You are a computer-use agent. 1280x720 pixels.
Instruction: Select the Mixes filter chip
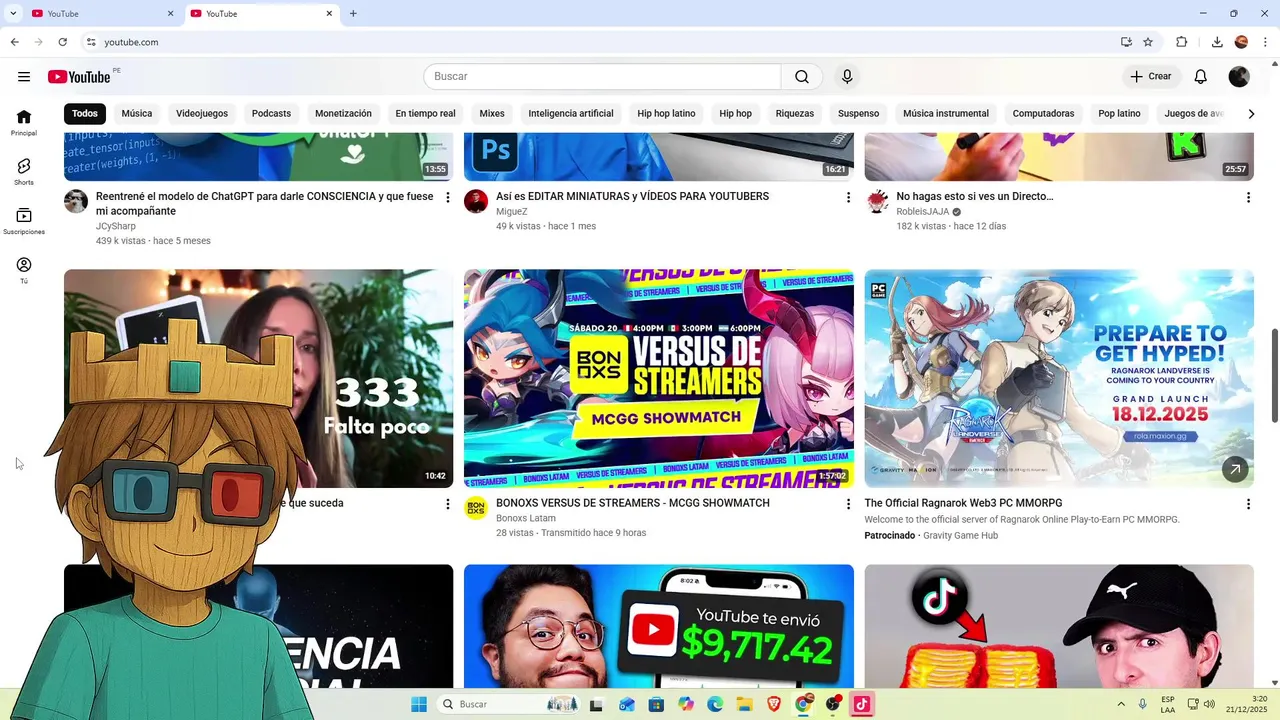click(x=492, y=114)
